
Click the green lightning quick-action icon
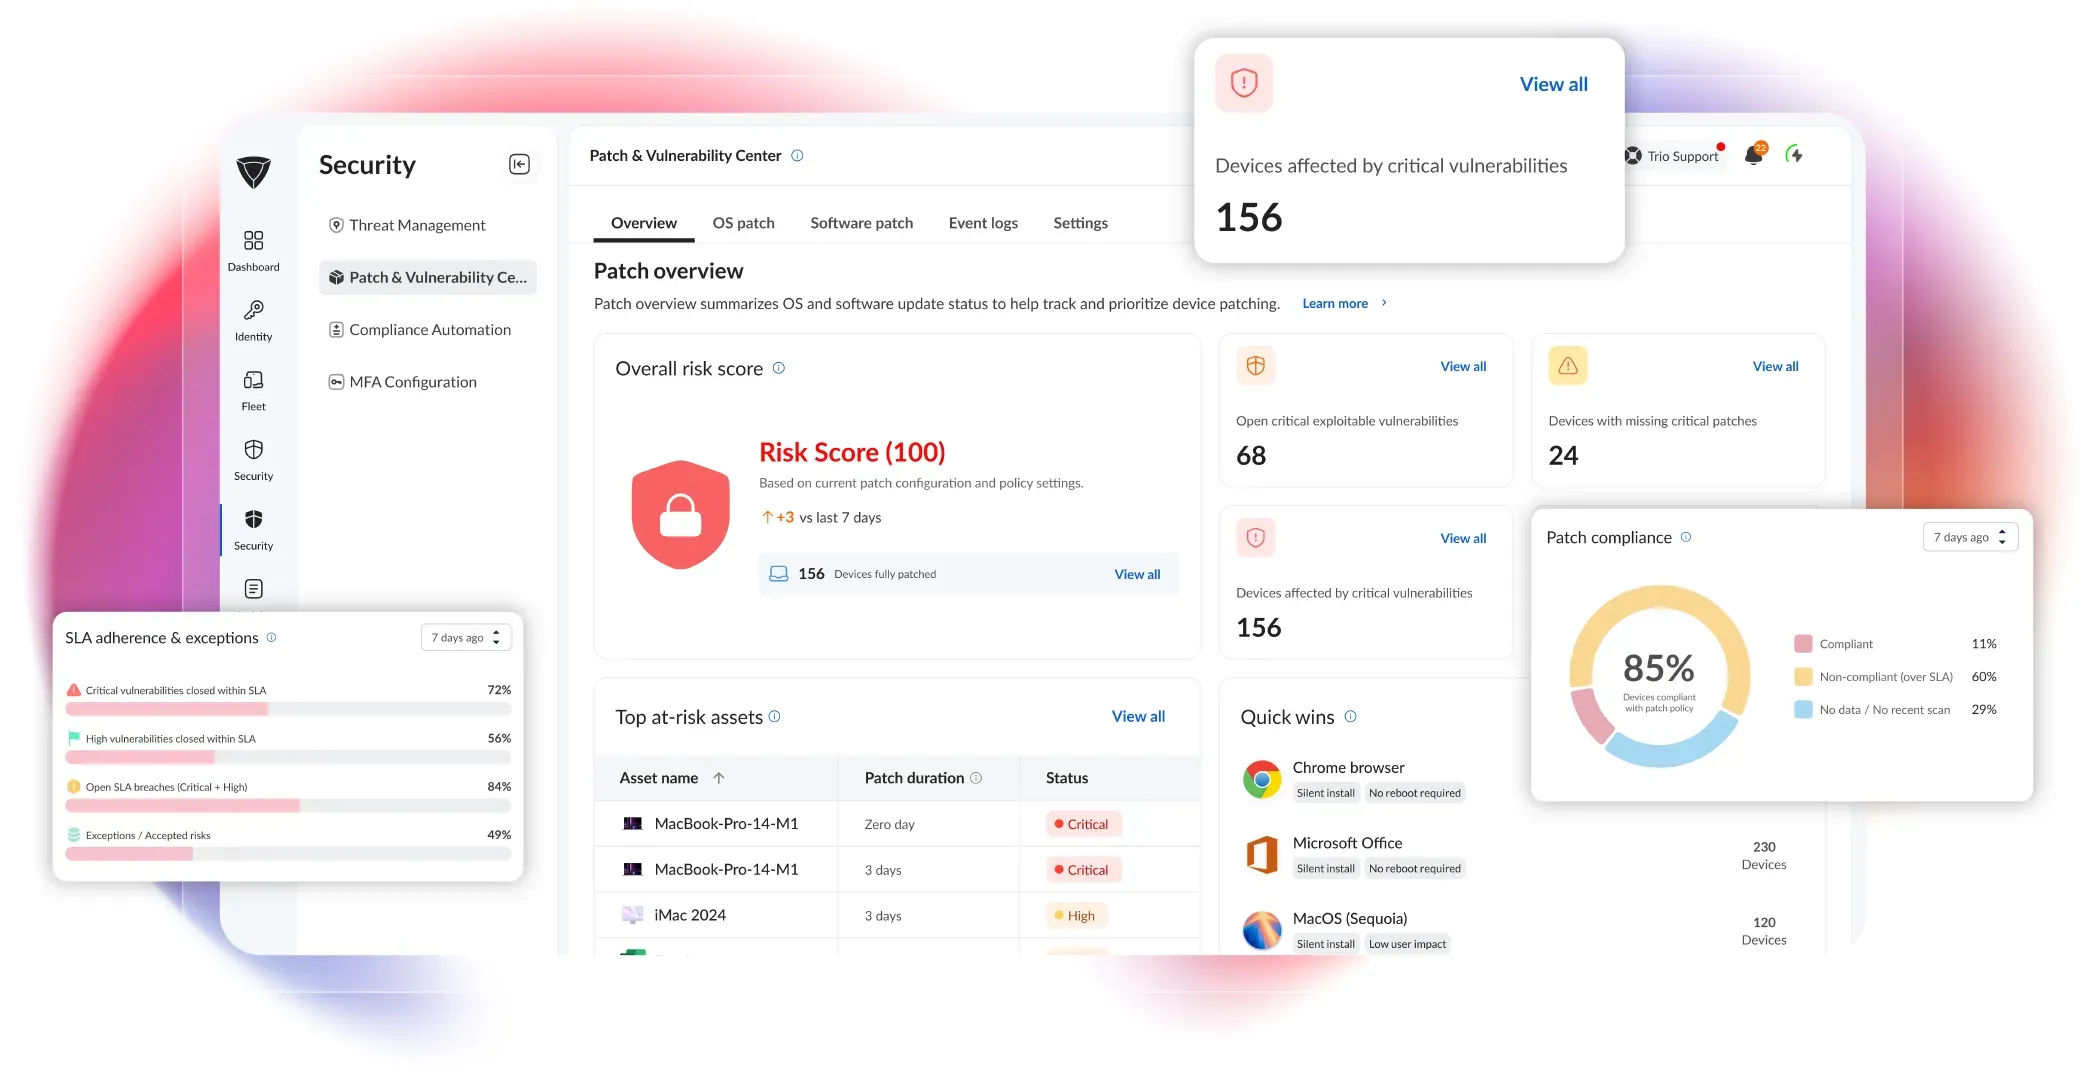(1795, 154)
